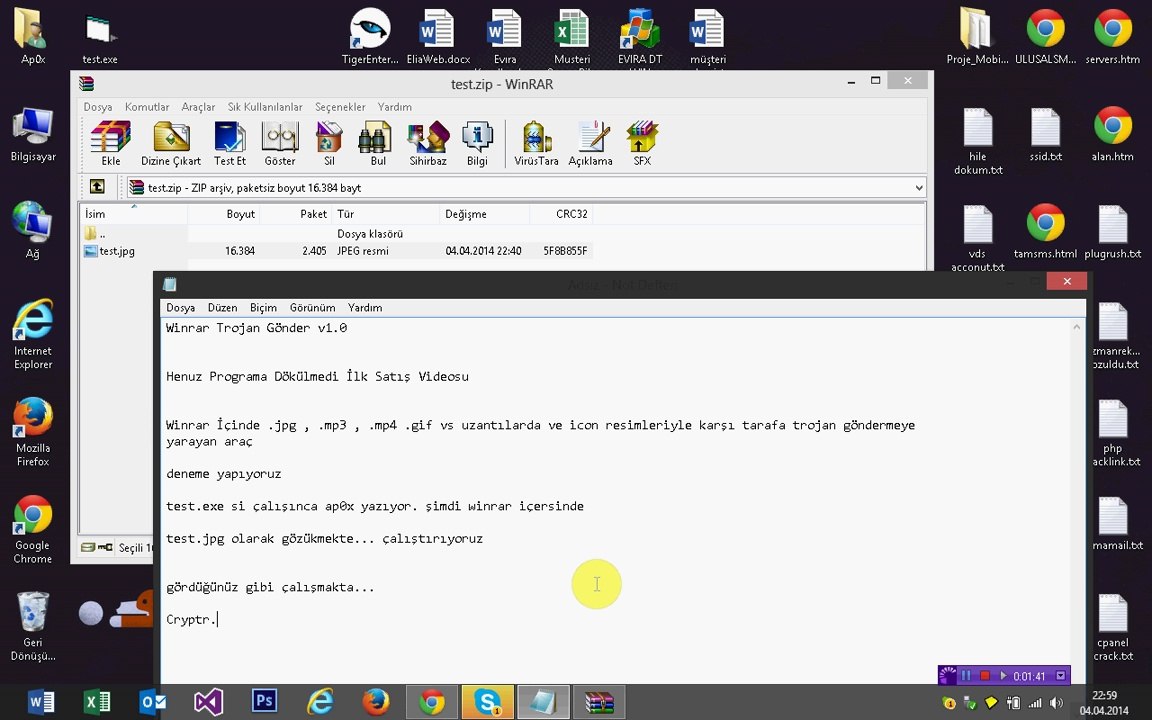Click the Açıklama (Comment) icon in WinRAR

coord(591,143)
